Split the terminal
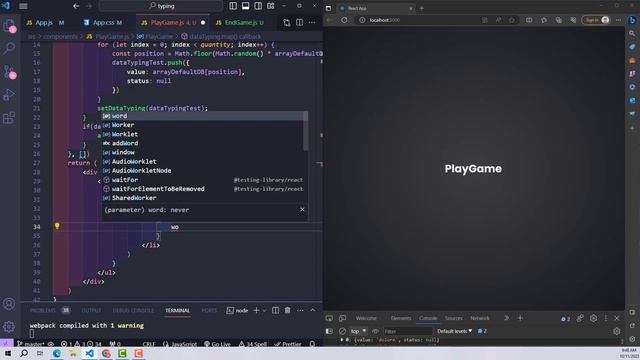This screenshot has width=640, height=360. click(276, 311)
